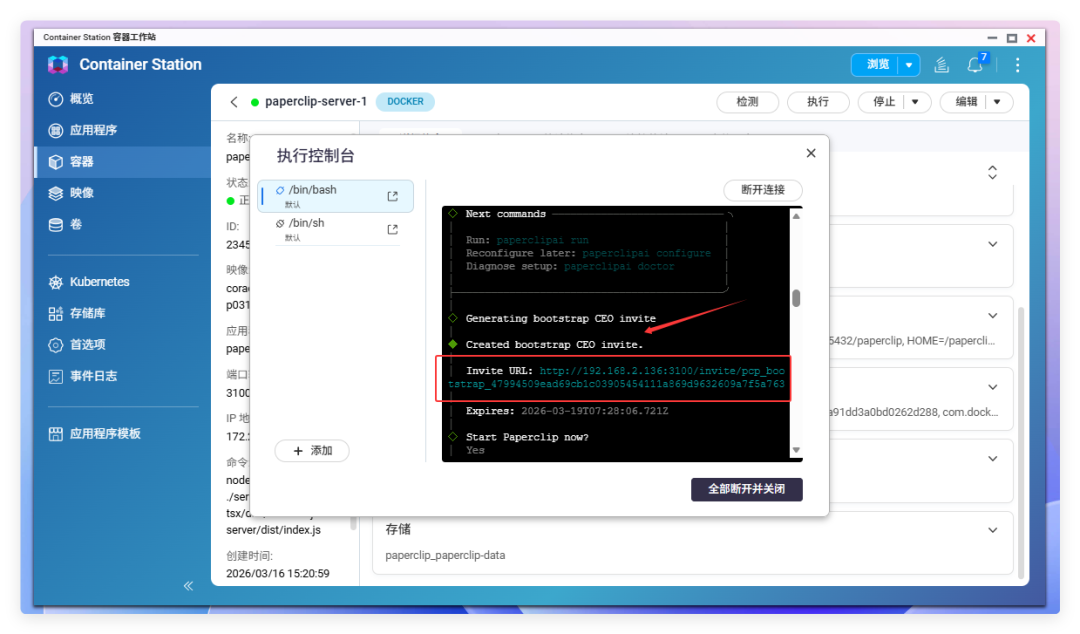Expand the section with com.dock label text

pyautogui.click(x=993, y=387)
